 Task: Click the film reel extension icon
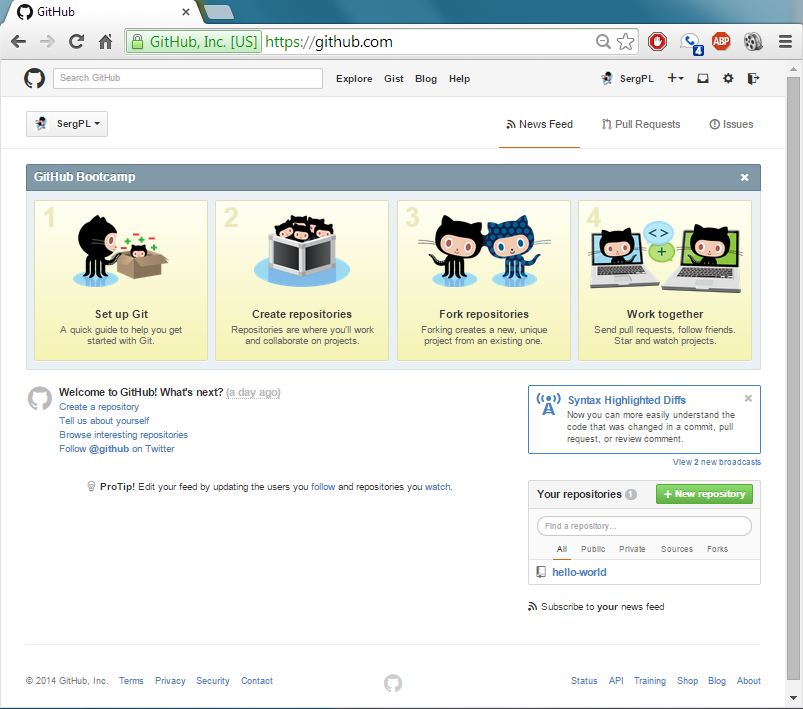pyautogui.click(x=753, y=41)
